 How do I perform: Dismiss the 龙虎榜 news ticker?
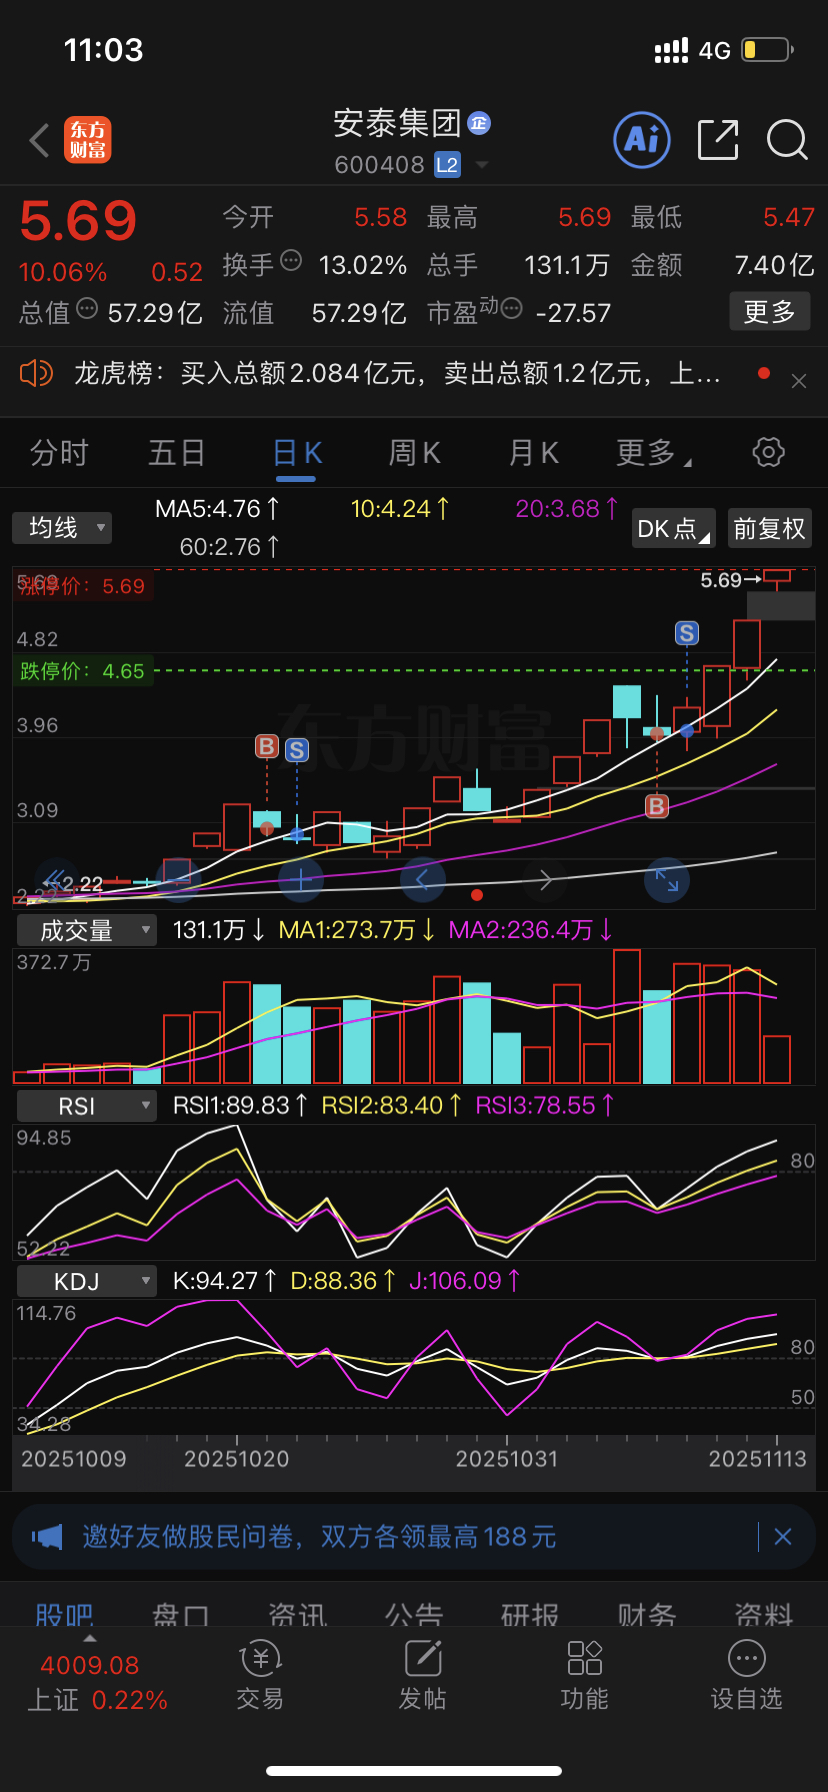[799, 381]
